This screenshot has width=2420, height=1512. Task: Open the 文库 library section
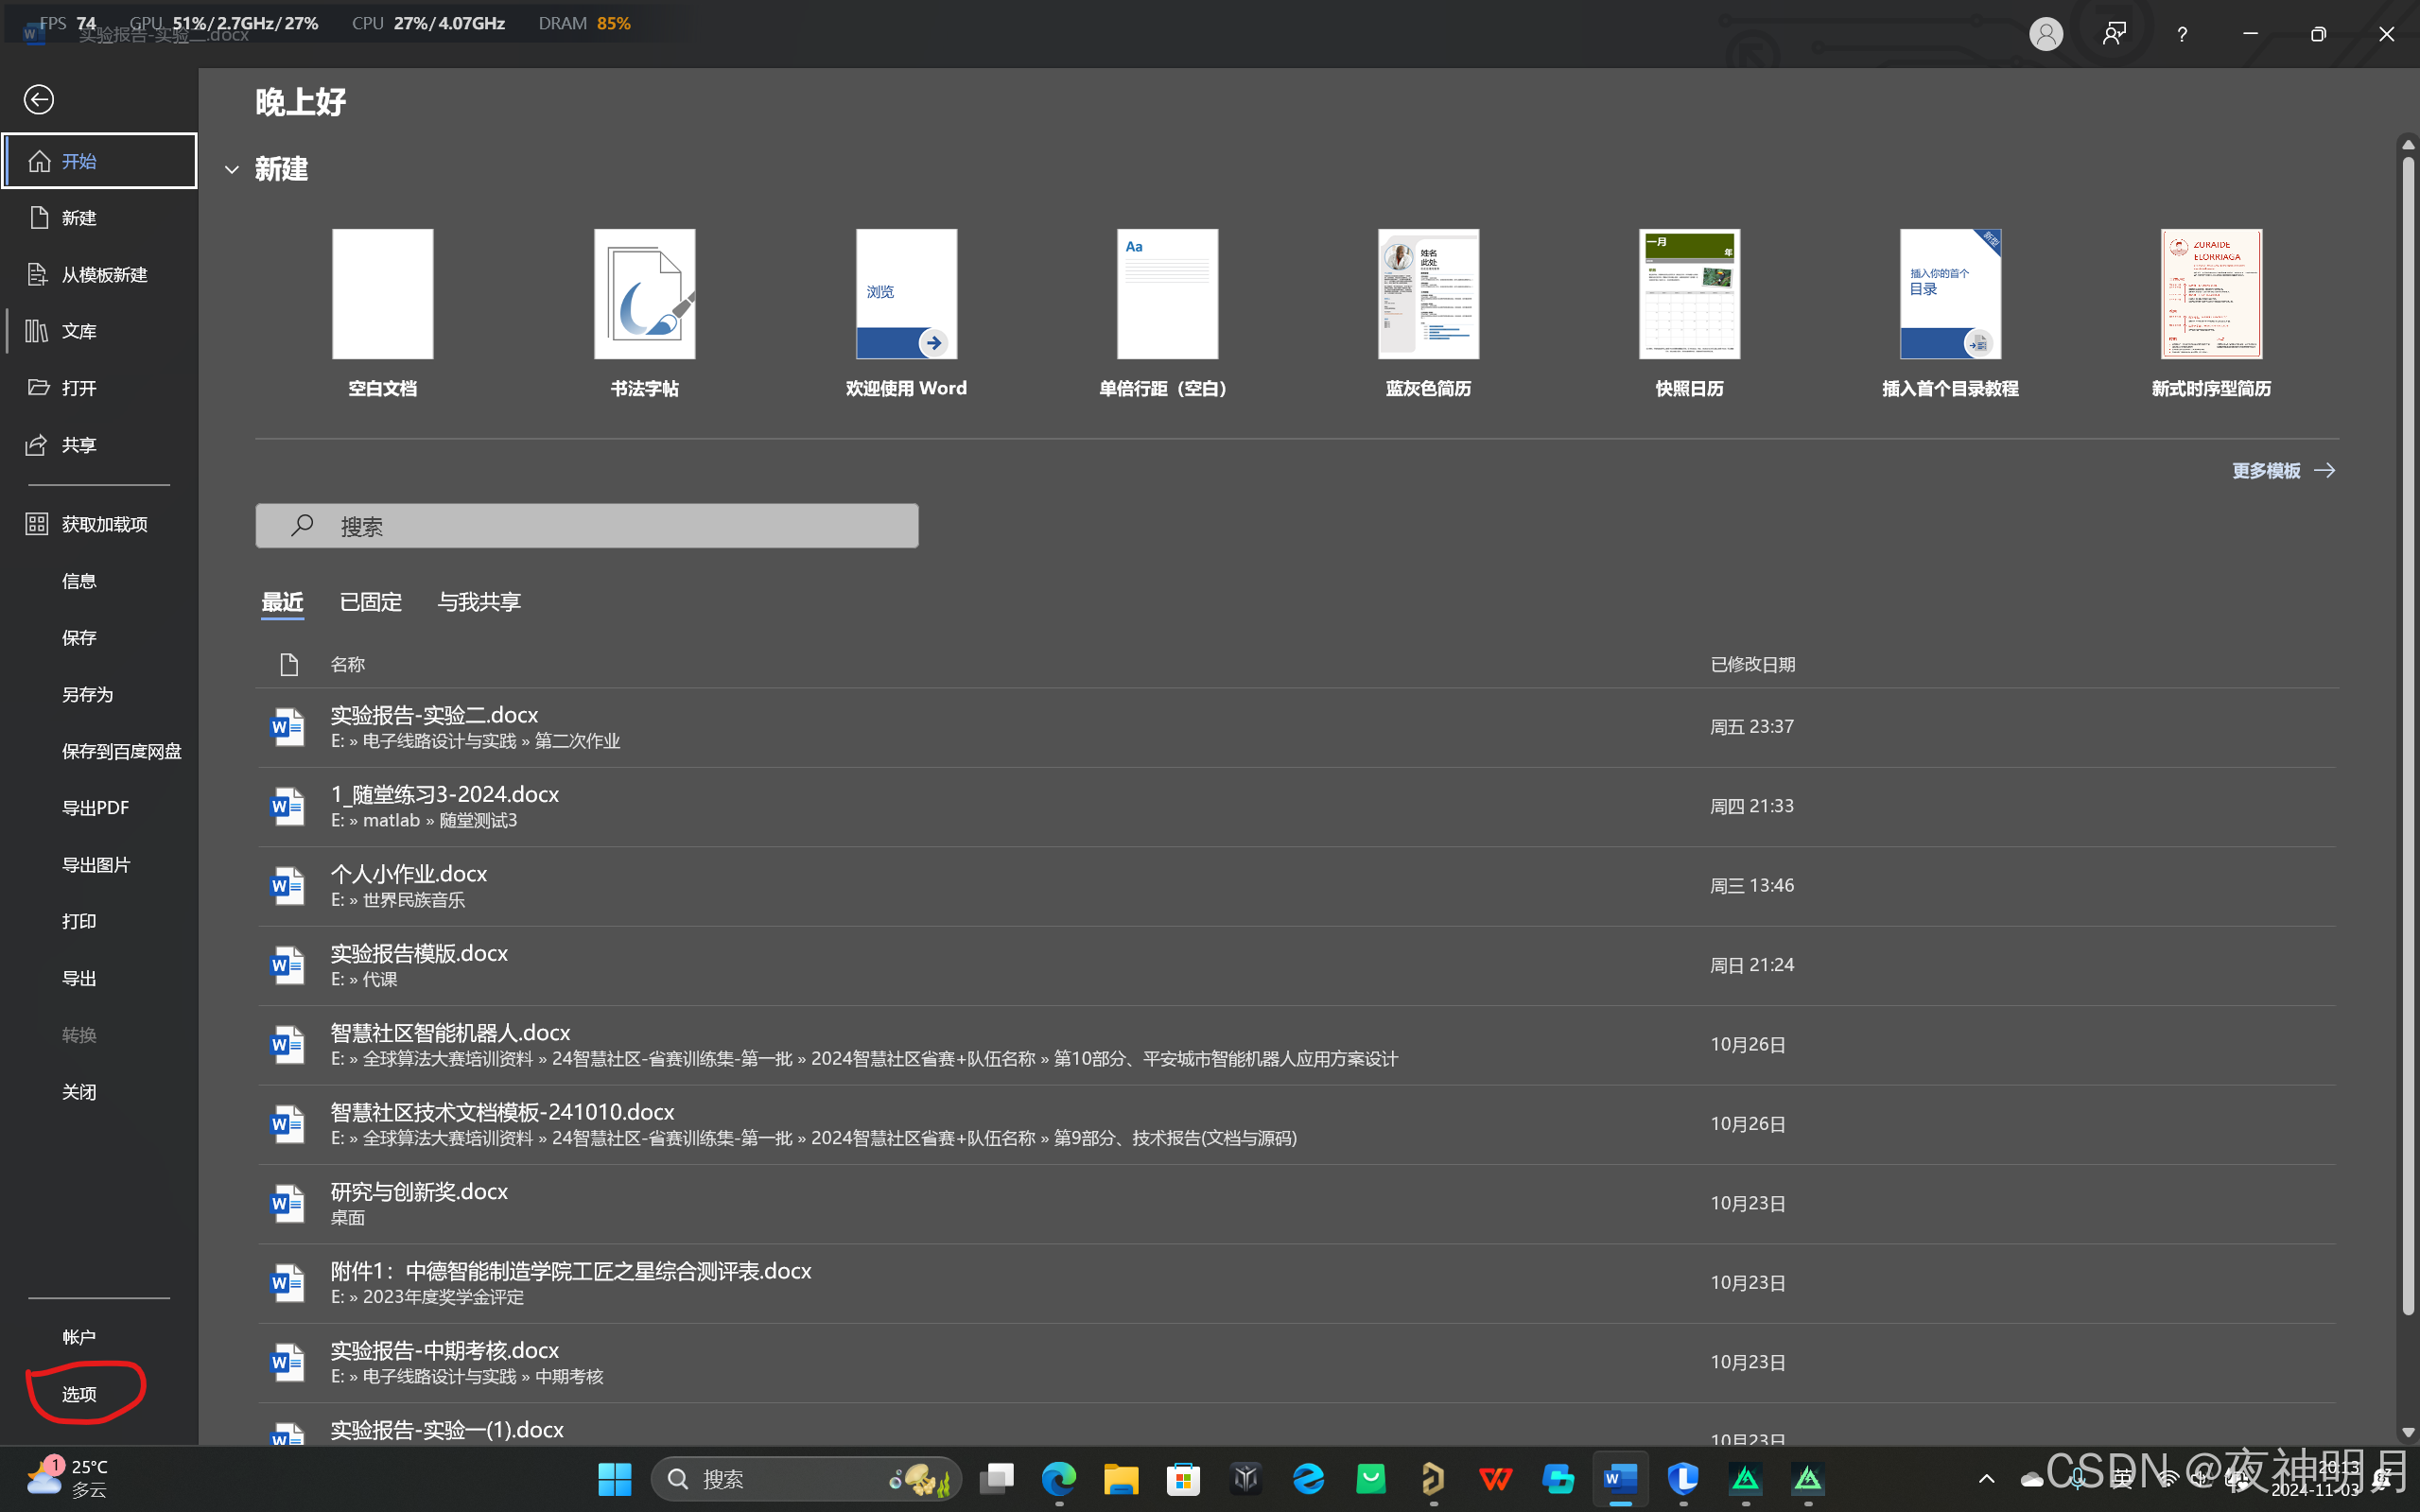78,331
